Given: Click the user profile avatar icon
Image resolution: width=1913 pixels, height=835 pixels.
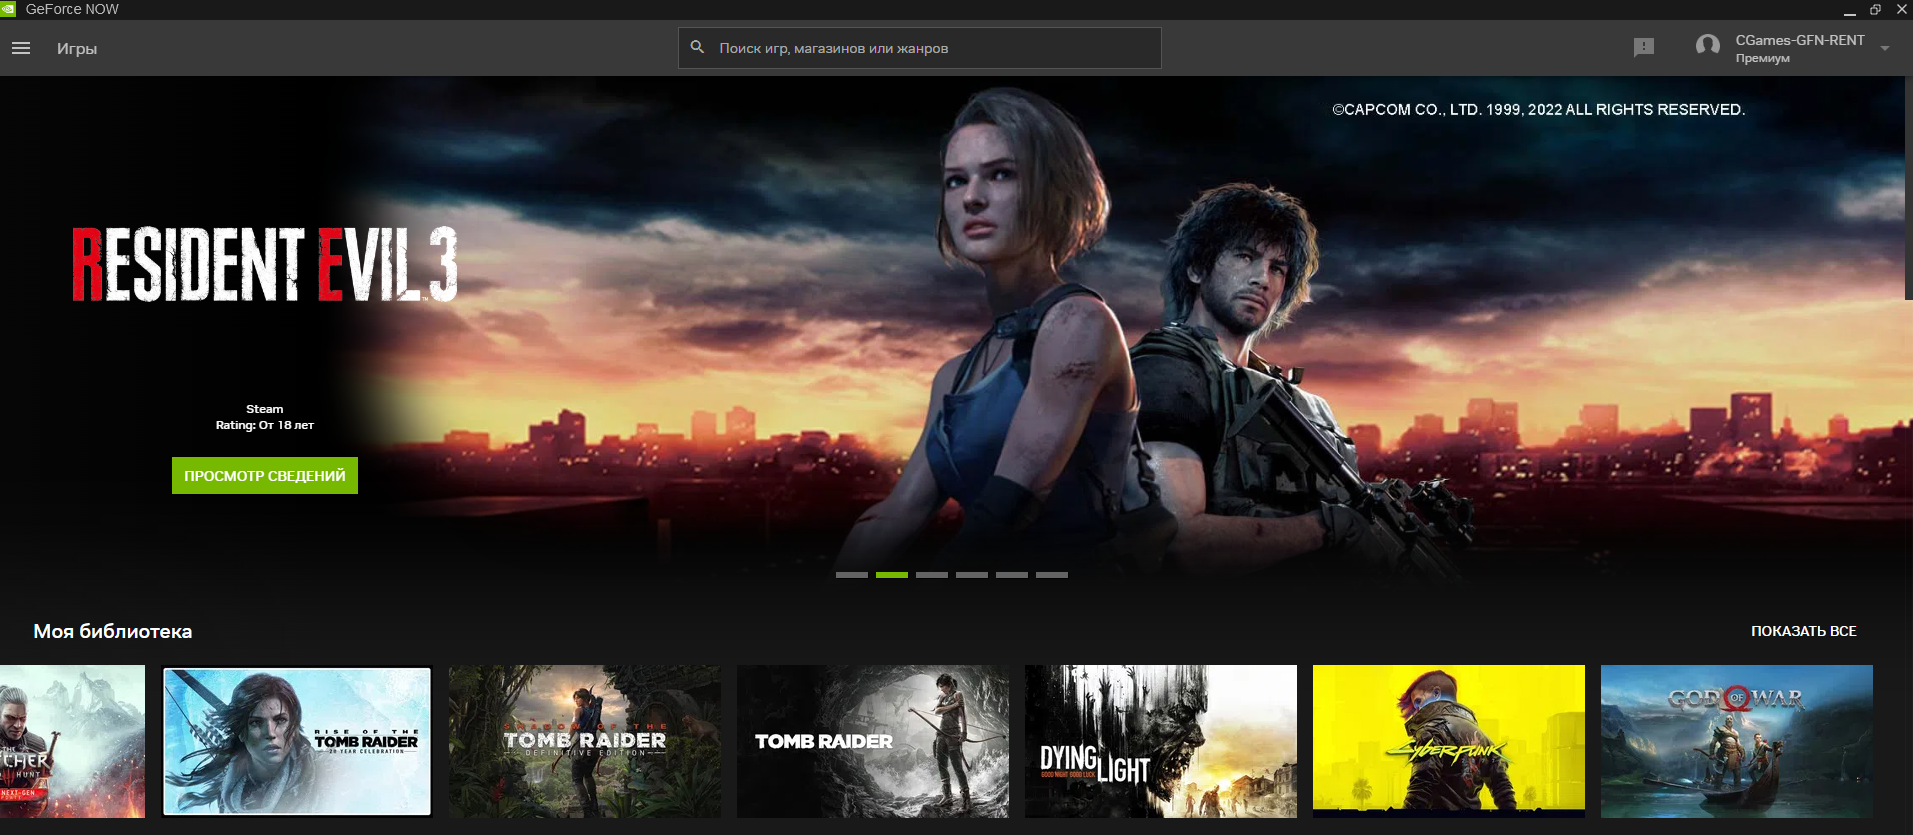Looking at the screenshot, I should pyautogui.click(x=1708, y=47).
